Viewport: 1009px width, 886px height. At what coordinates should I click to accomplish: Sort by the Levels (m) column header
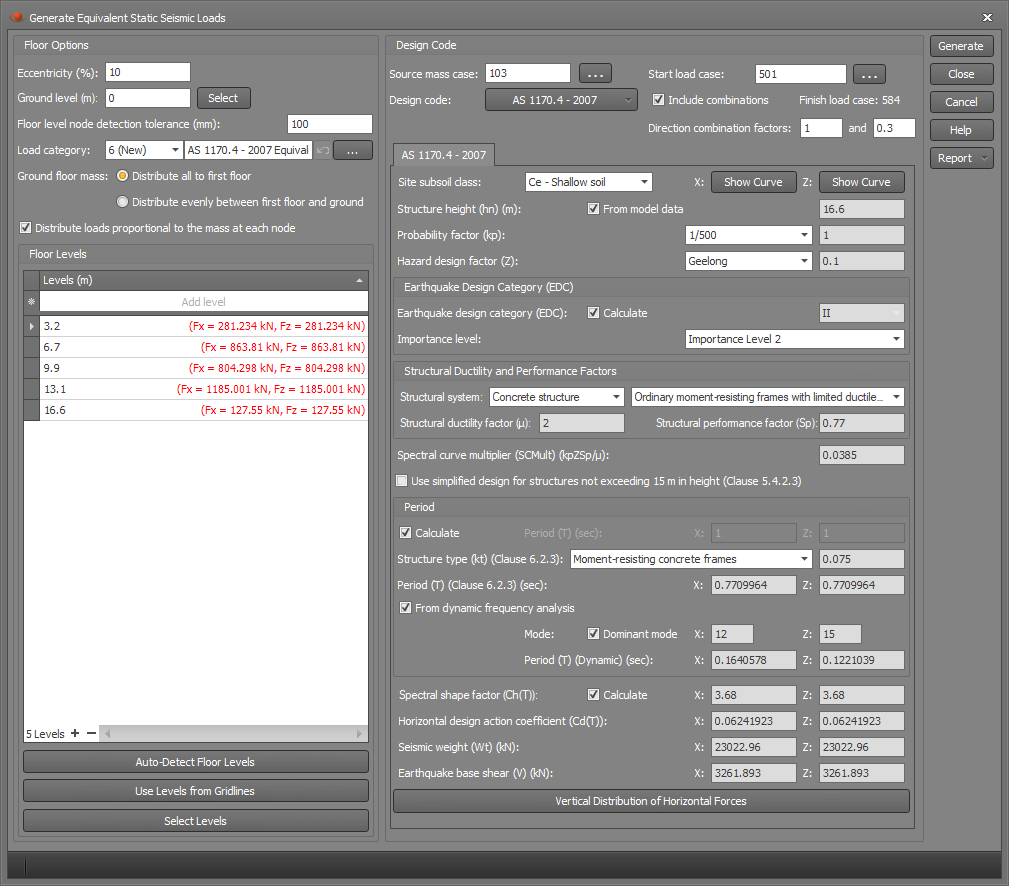203,280
